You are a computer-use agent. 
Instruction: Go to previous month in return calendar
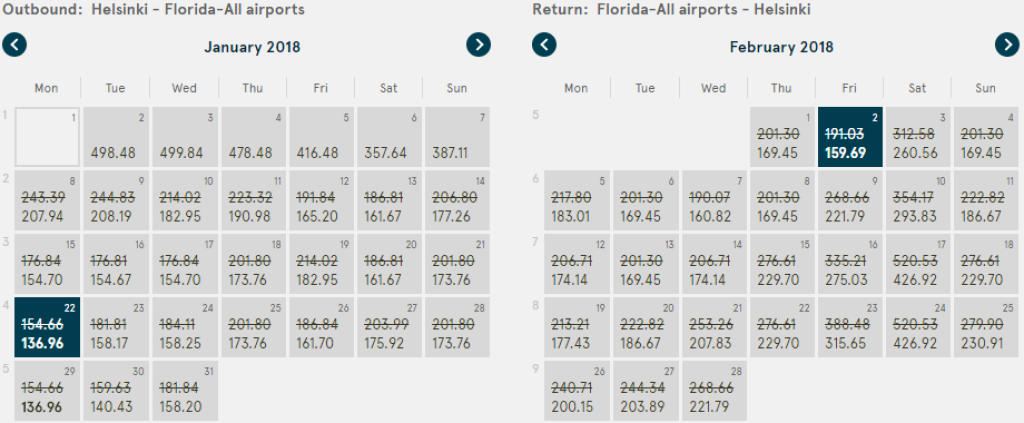543,45
